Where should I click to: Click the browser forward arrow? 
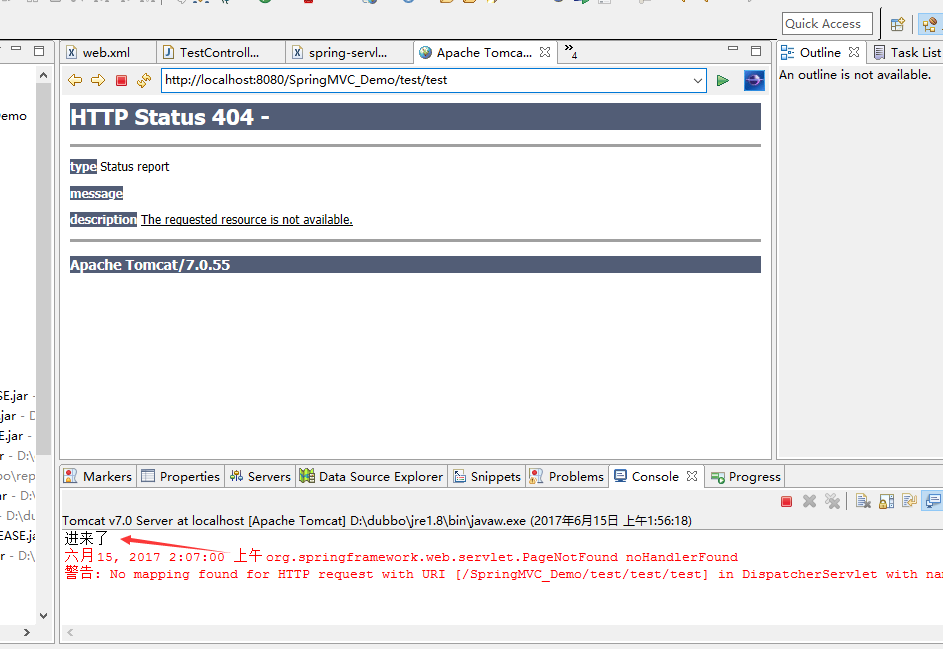click(97, 80)
